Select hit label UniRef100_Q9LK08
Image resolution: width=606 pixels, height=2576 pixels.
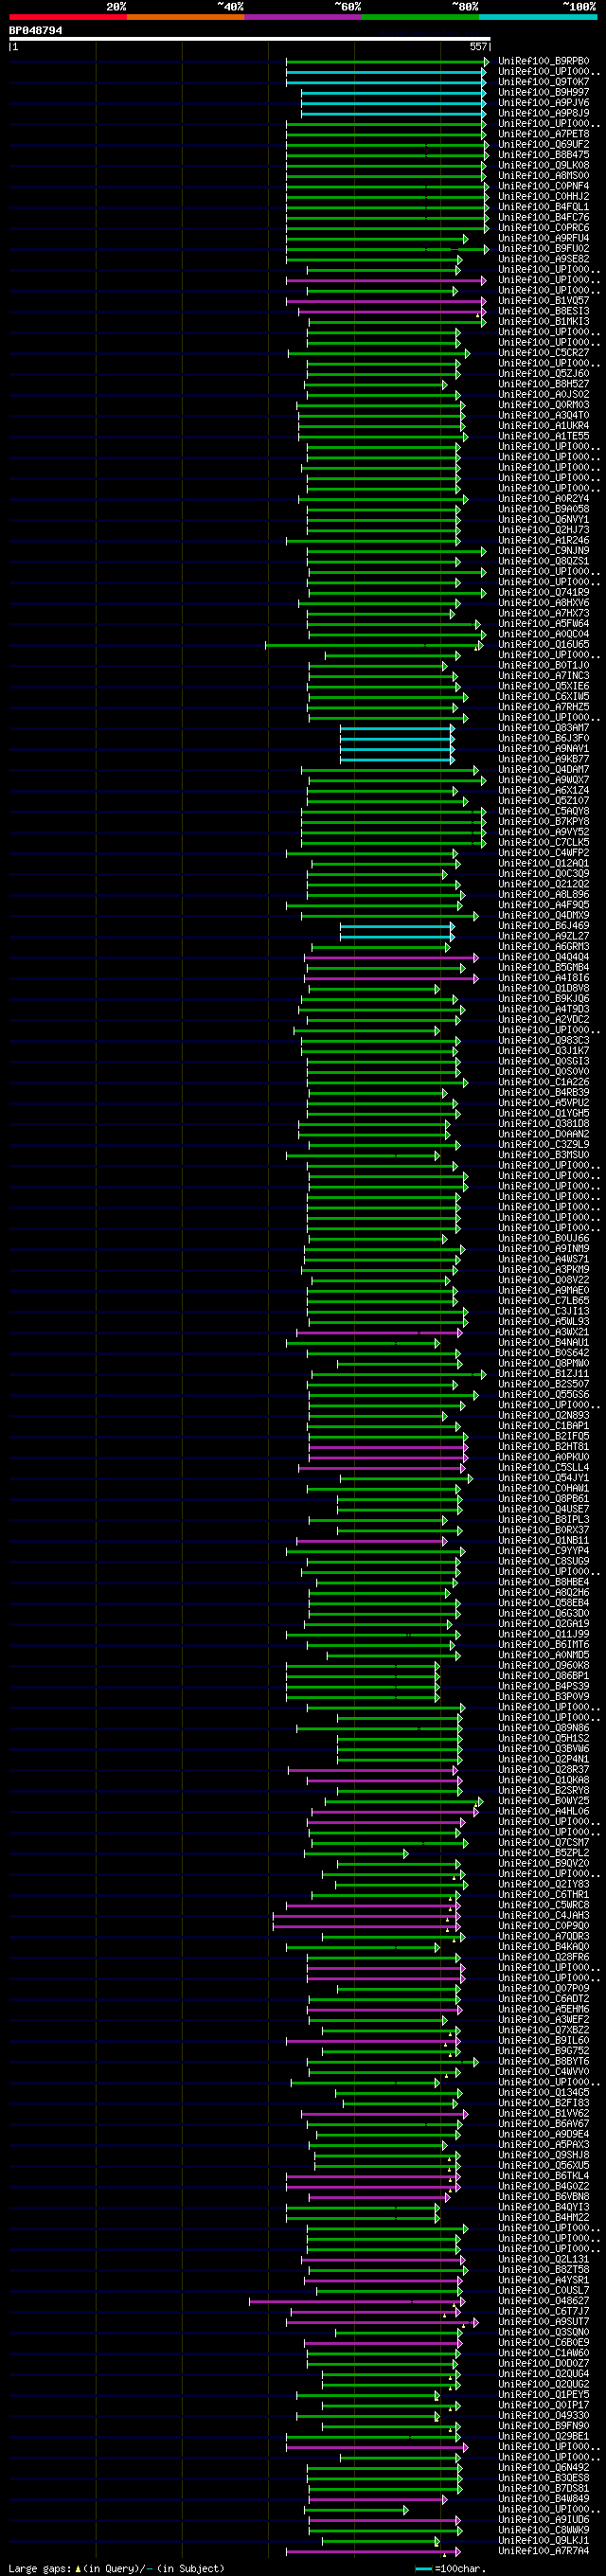click(544, 165)
